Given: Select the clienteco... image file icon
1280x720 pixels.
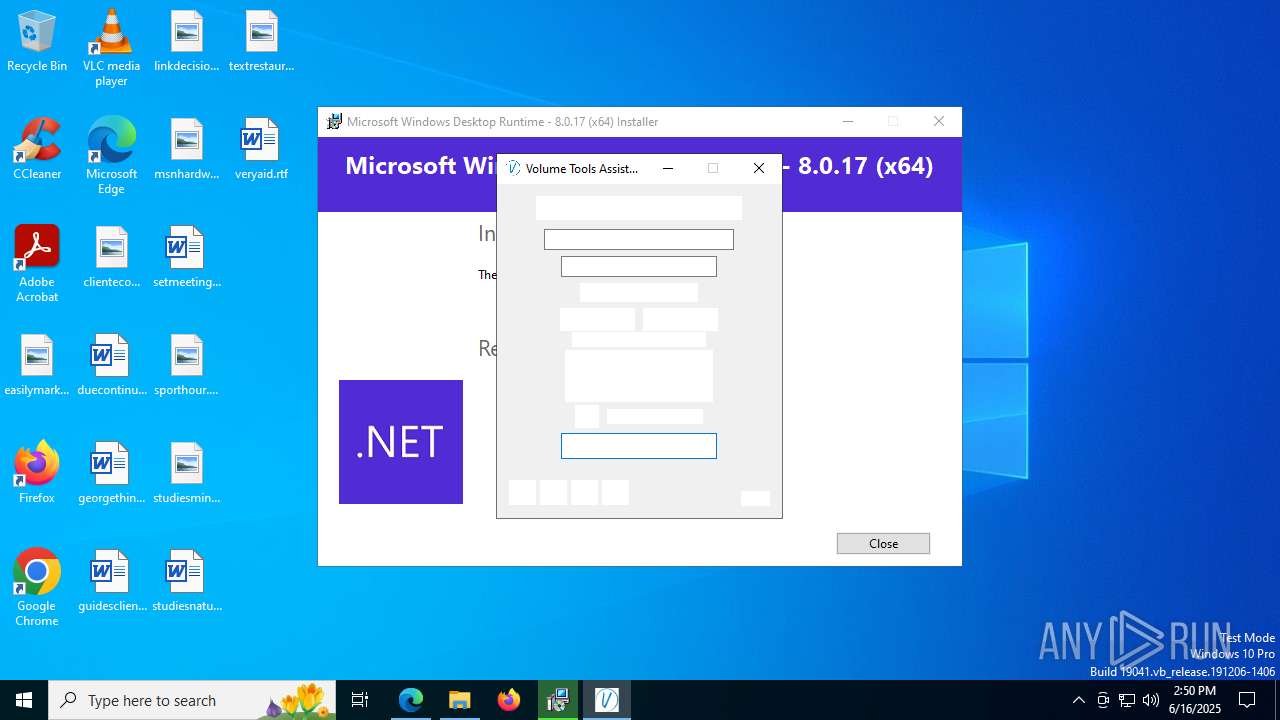Looking at the screenshot, I should [111, 257].
